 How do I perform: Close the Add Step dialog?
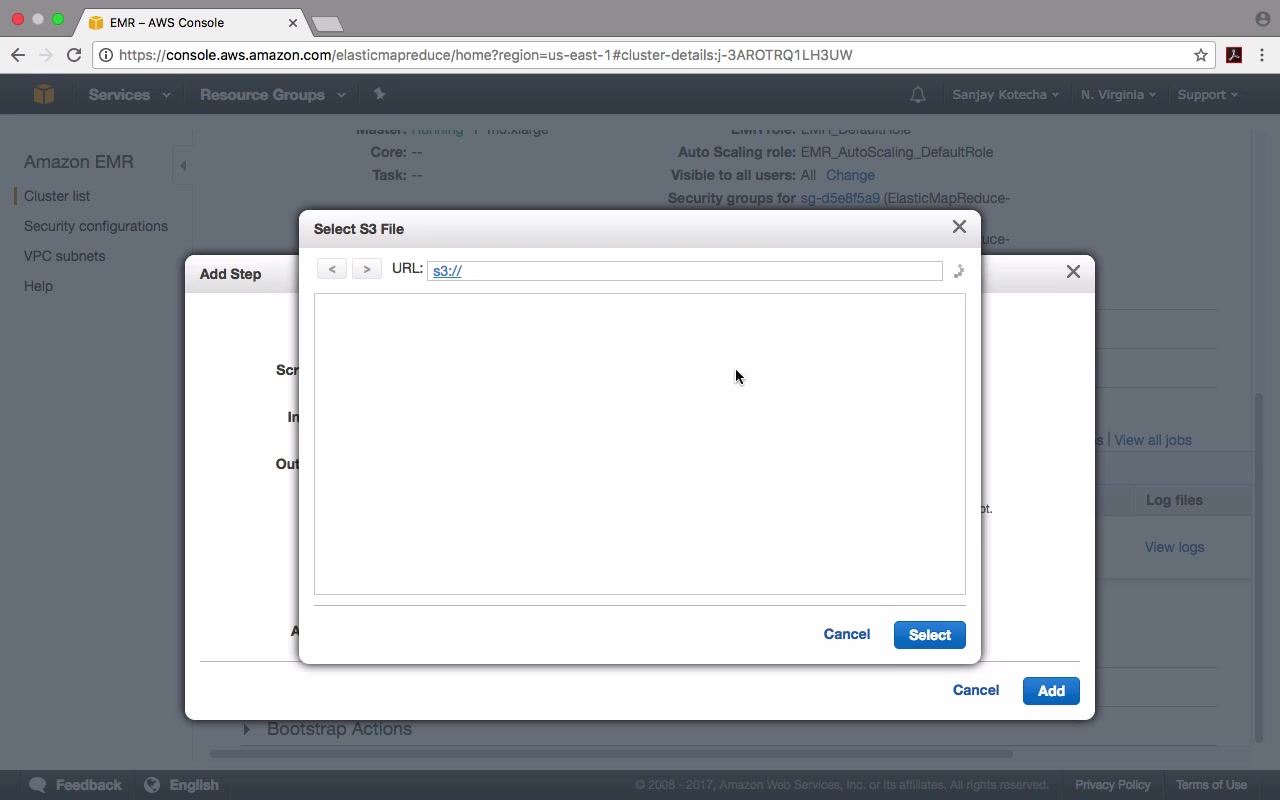[x=1073, y=271]
